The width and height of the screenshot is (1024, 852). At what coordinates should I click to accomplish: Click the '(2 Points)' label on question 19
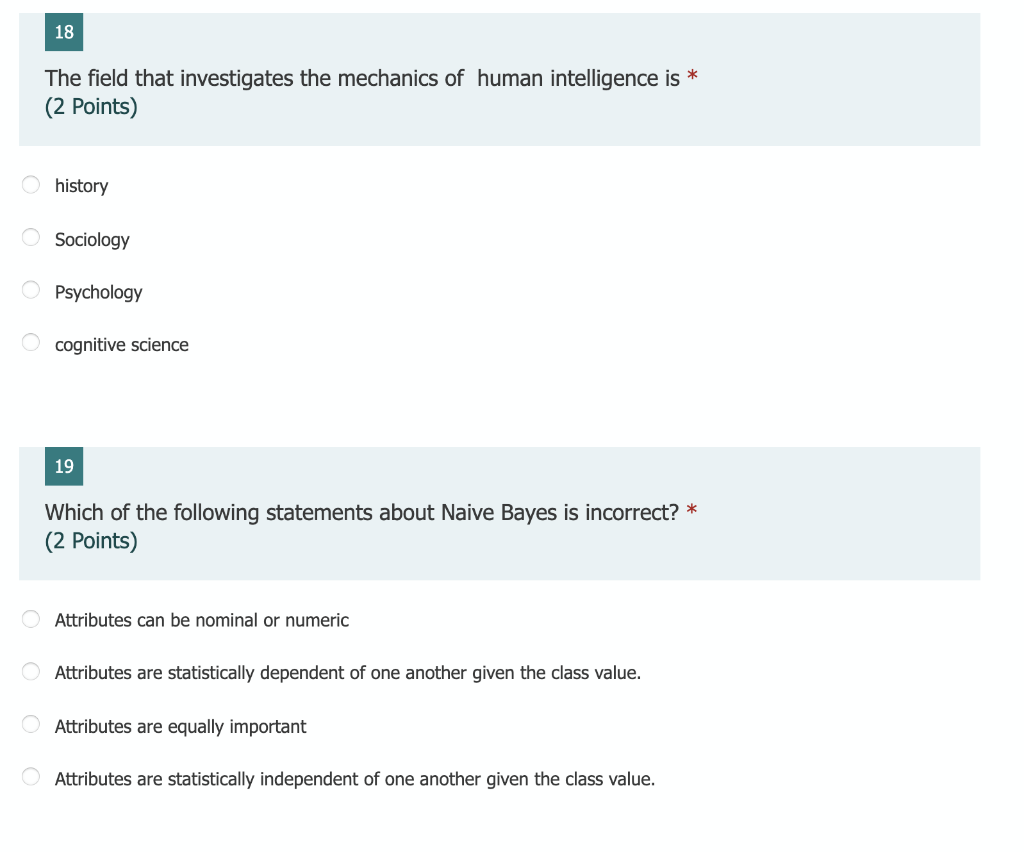(x=90, y=540)
